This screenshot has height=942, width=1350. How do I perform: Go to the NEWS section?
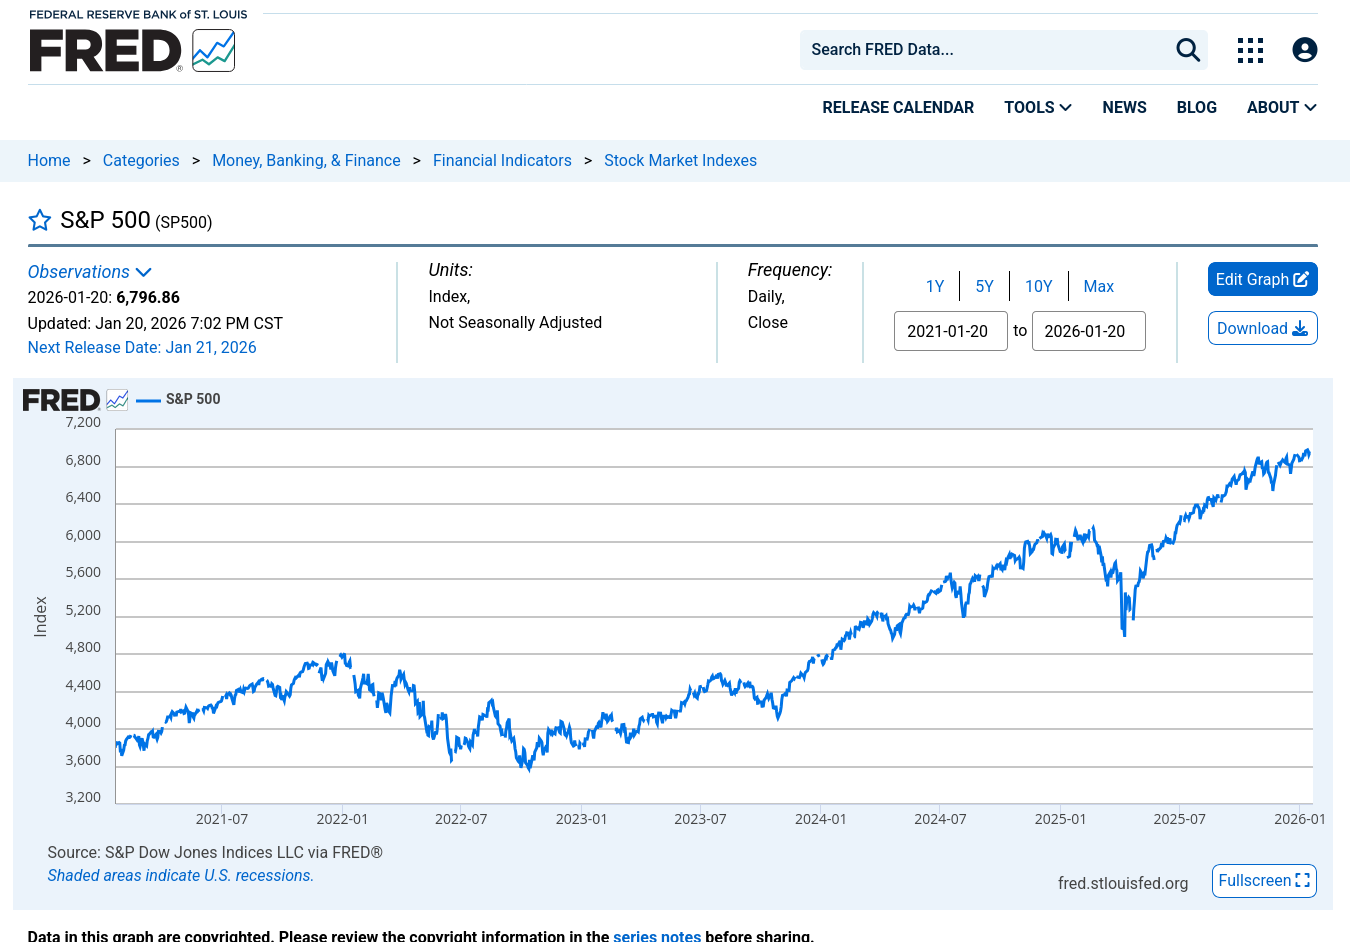pos(1124,107)
